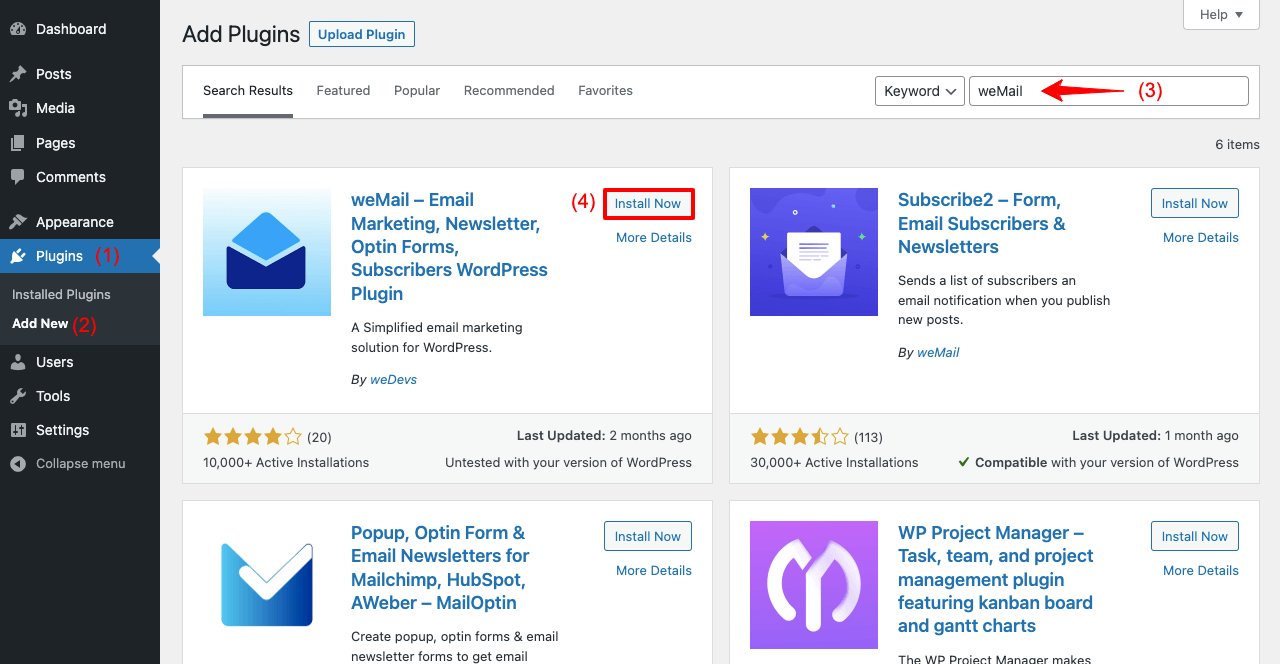Click the Dashboard gauge icon
The width and height of the screenshot is (1280, 664).
click(x=18, y=29)
